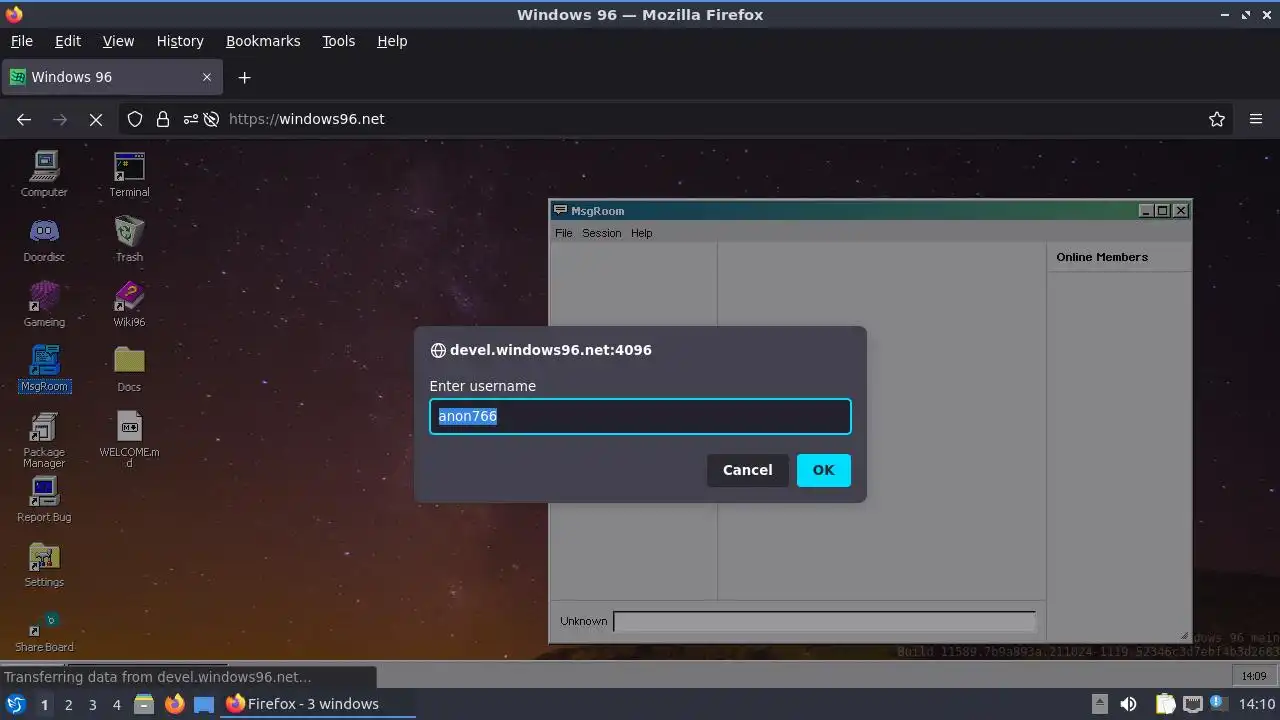
Task: Click the volume speaker tray icon
Action: click(1128, 704)
